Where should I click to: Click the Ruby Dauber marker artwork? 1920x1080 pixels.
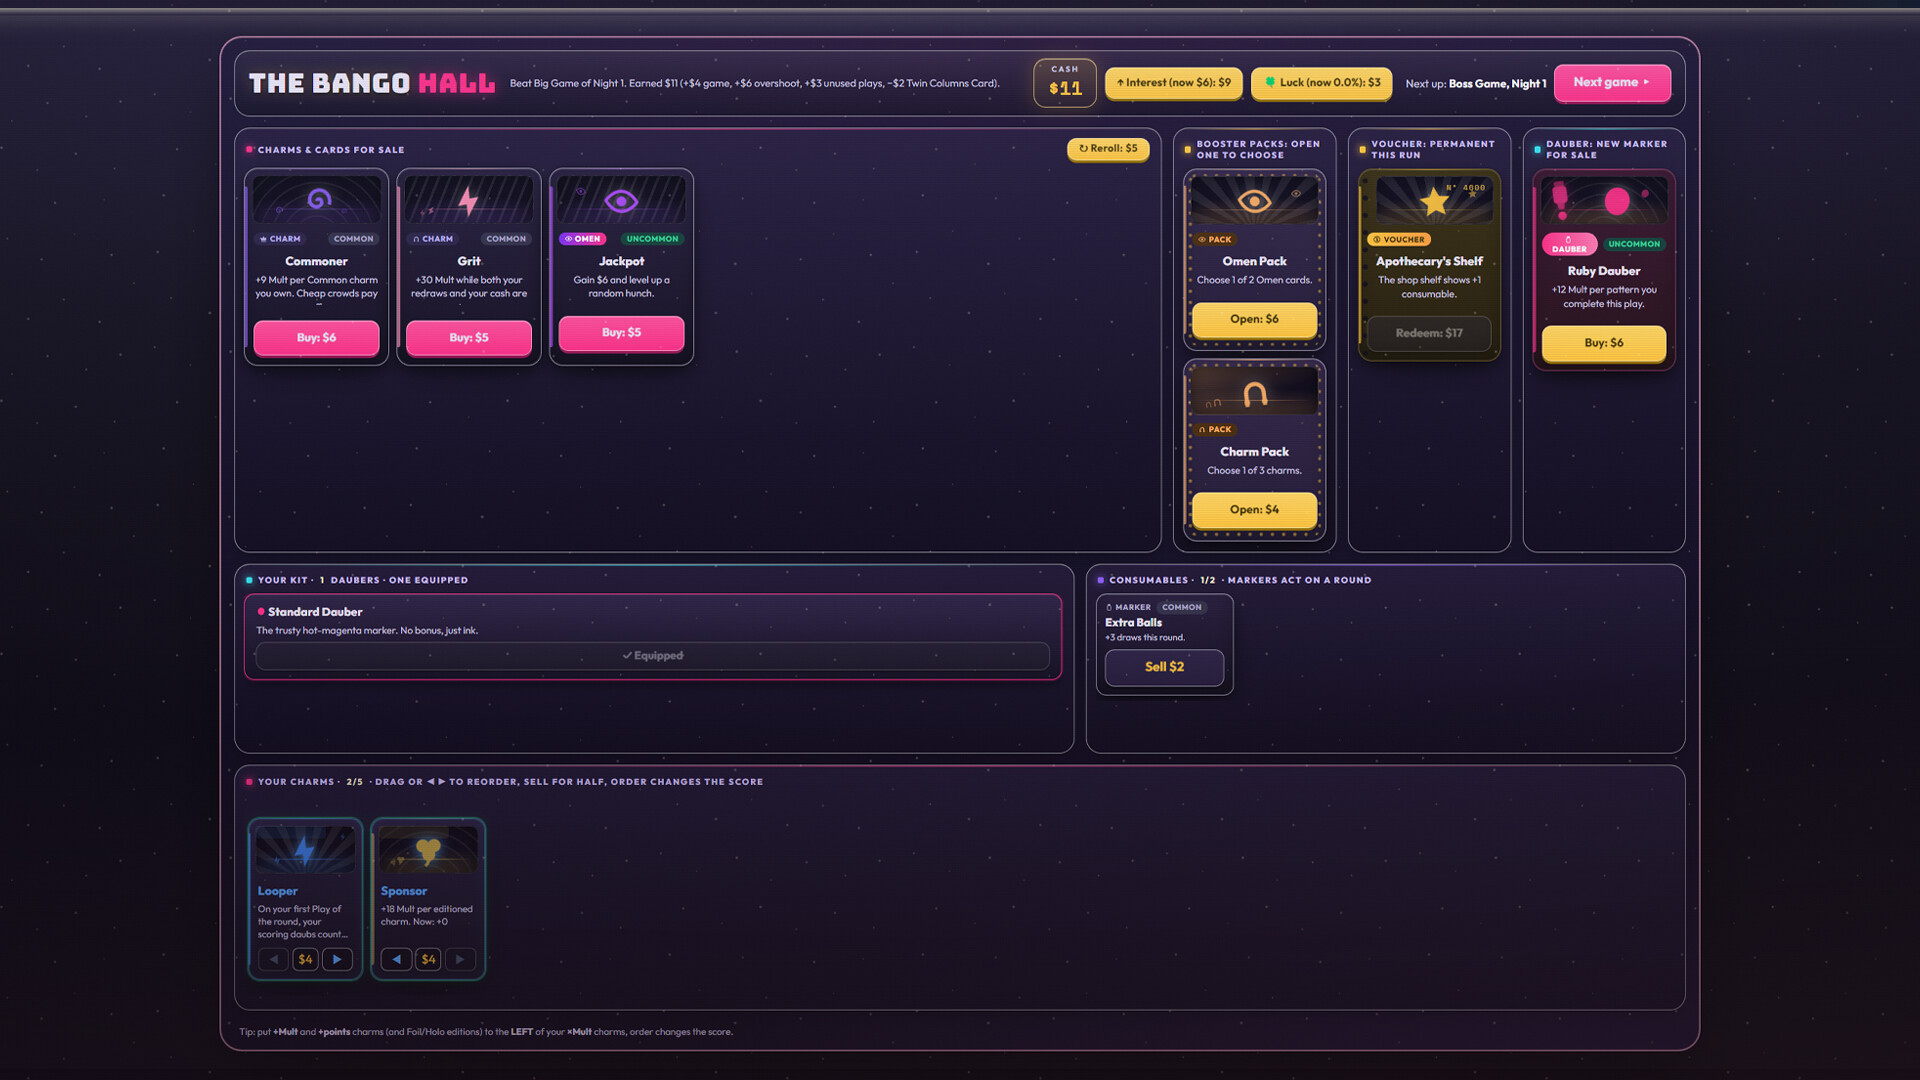1604,200
